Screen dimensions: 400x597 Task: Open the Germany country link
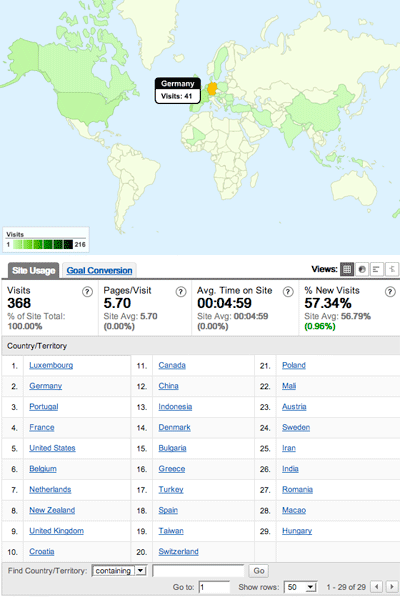pyautogui.click(x=46, y=386)
